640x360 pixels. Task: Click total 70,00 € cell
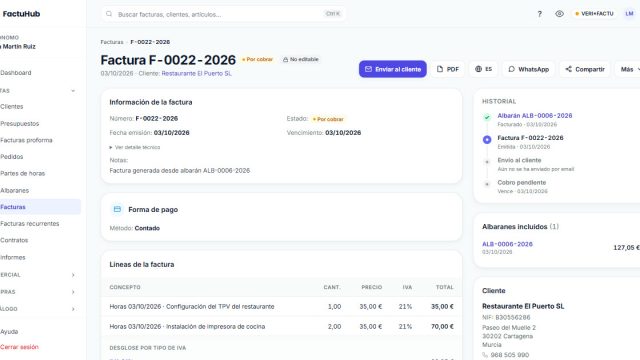point(442,327)
